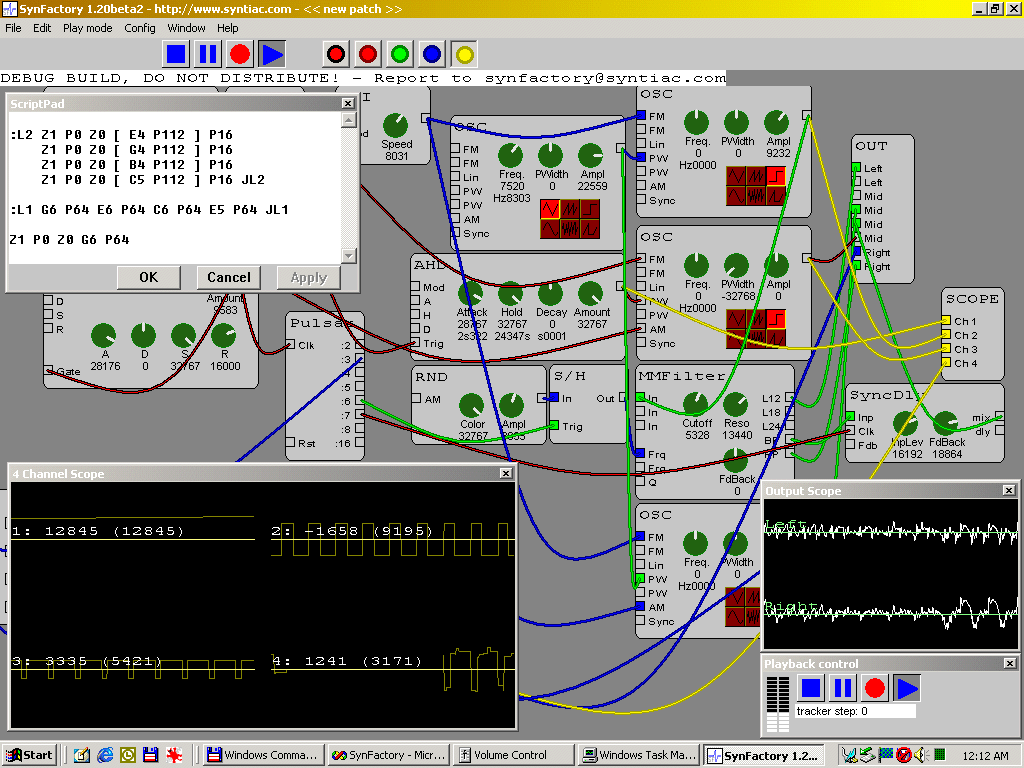Select noise waveform in OSC with Freq 7520
Screen dimensions: 1024x768
coord(570,229)
